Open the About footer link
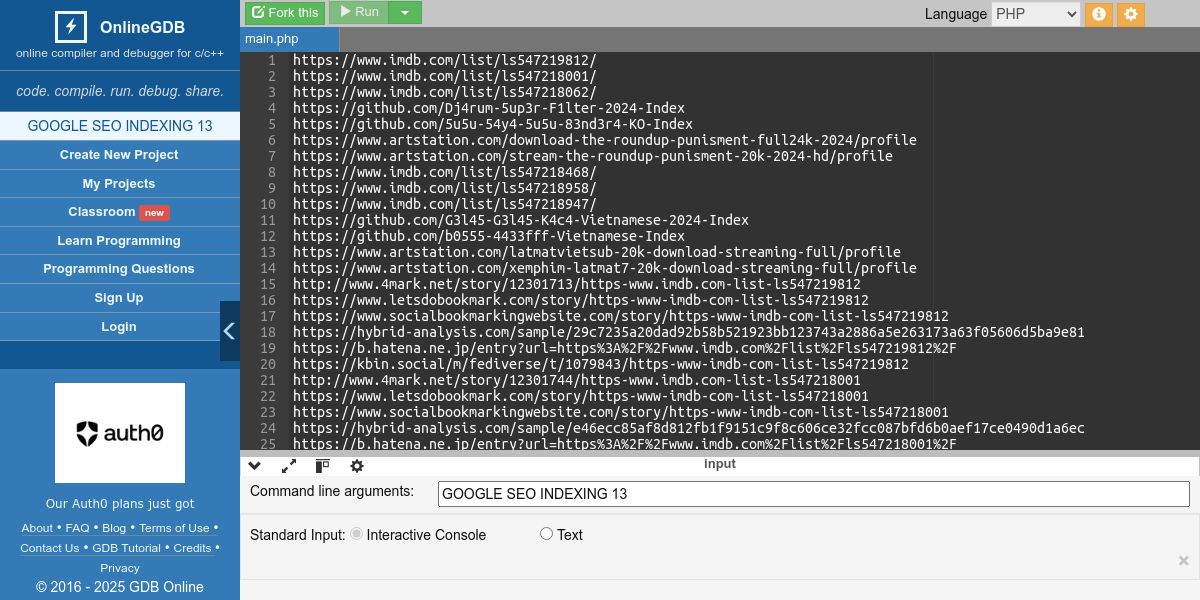The height and width of the screenshot is (600, 1200). point(37,528)
